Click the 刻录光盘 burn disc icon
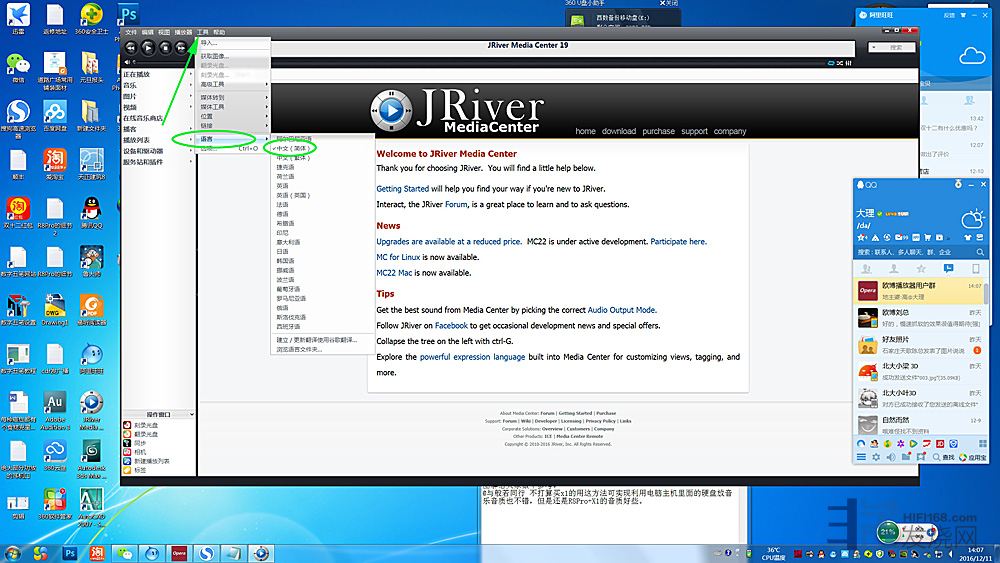This screenshot has width=1000, height=563. pyautogui.click(x=127, y=426)
